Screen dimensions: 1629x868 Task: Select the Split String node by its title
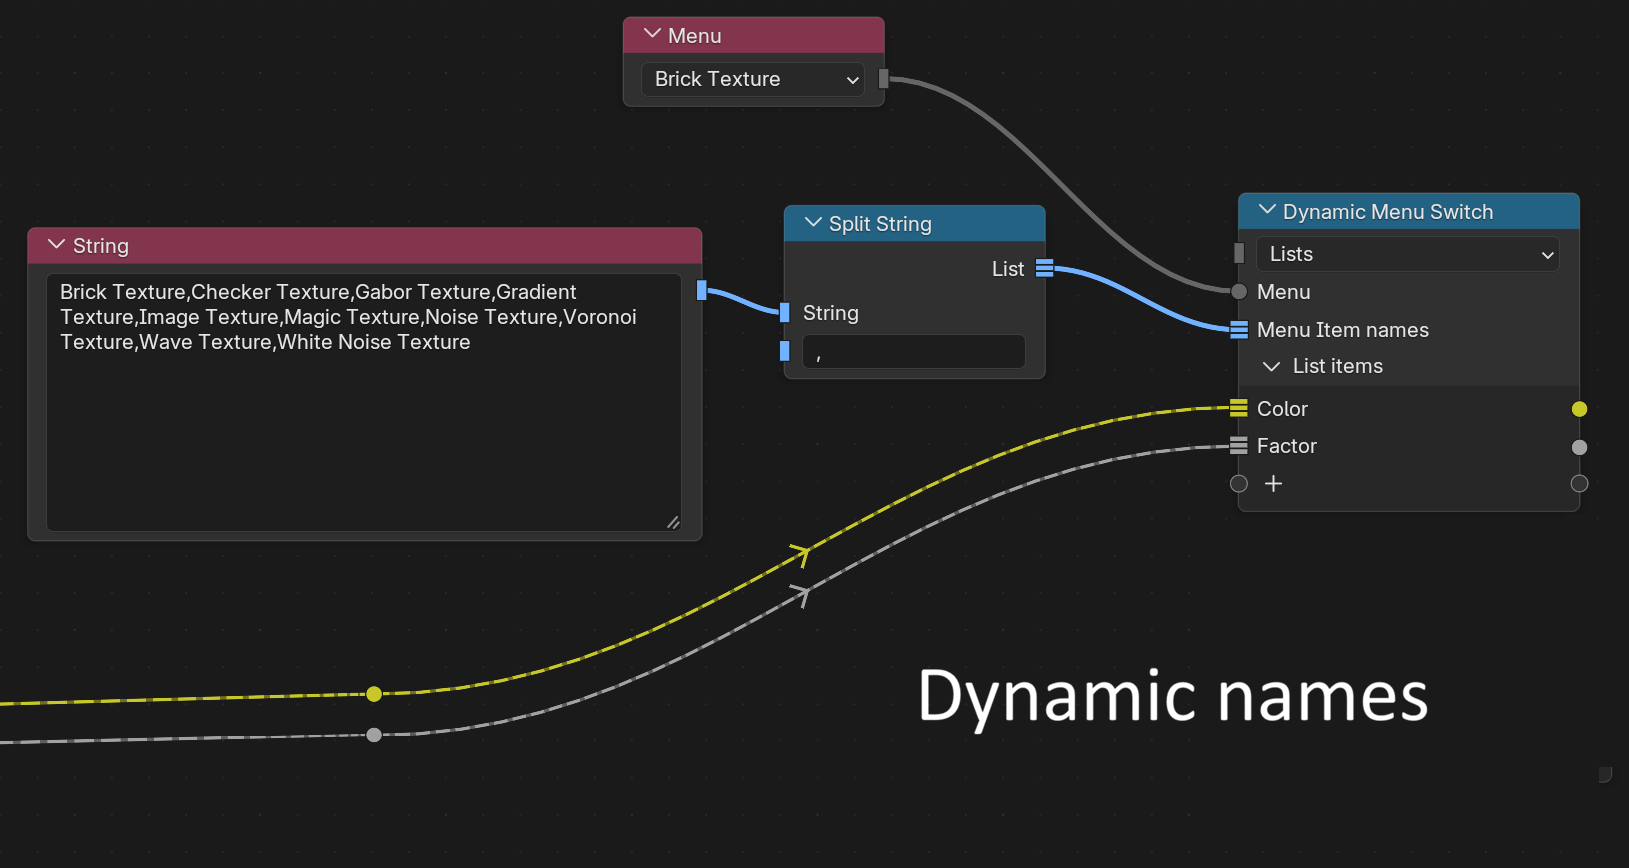coord(880,224)
